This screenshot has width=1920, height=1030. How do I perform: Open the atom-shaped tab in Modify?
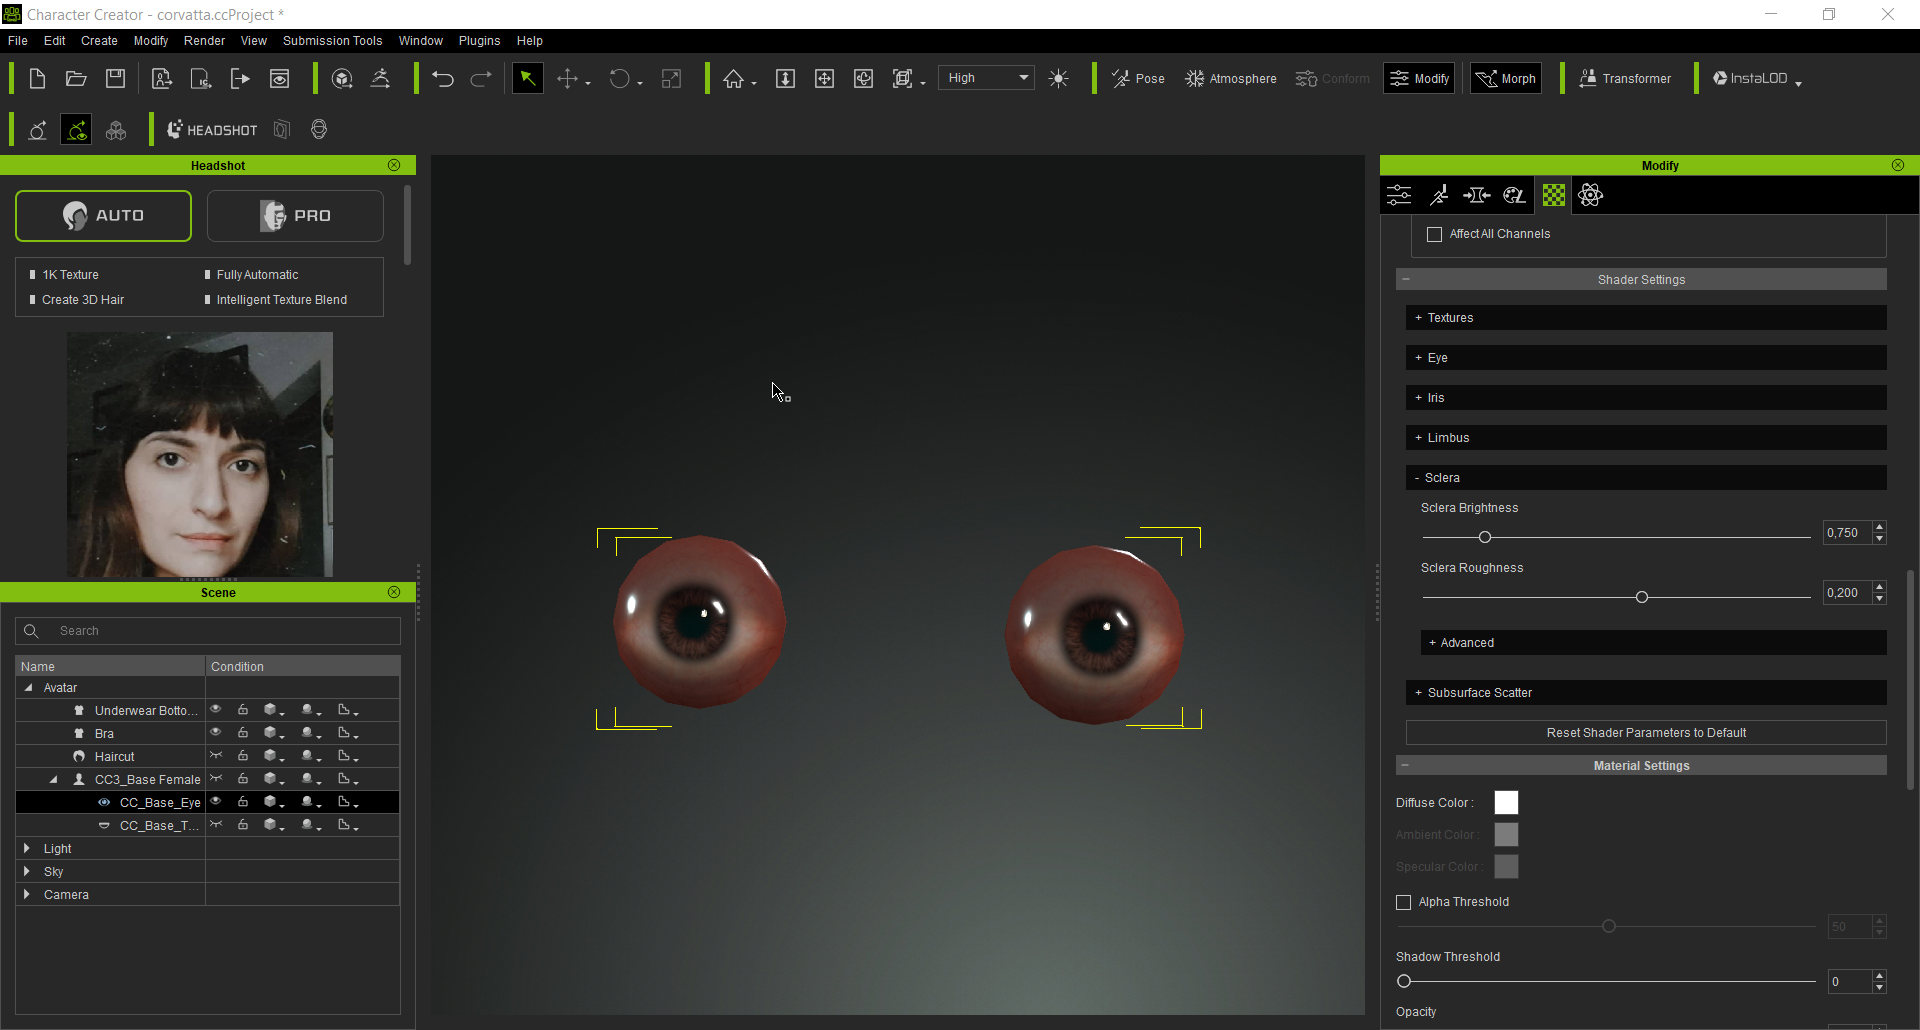(1591, 195)
